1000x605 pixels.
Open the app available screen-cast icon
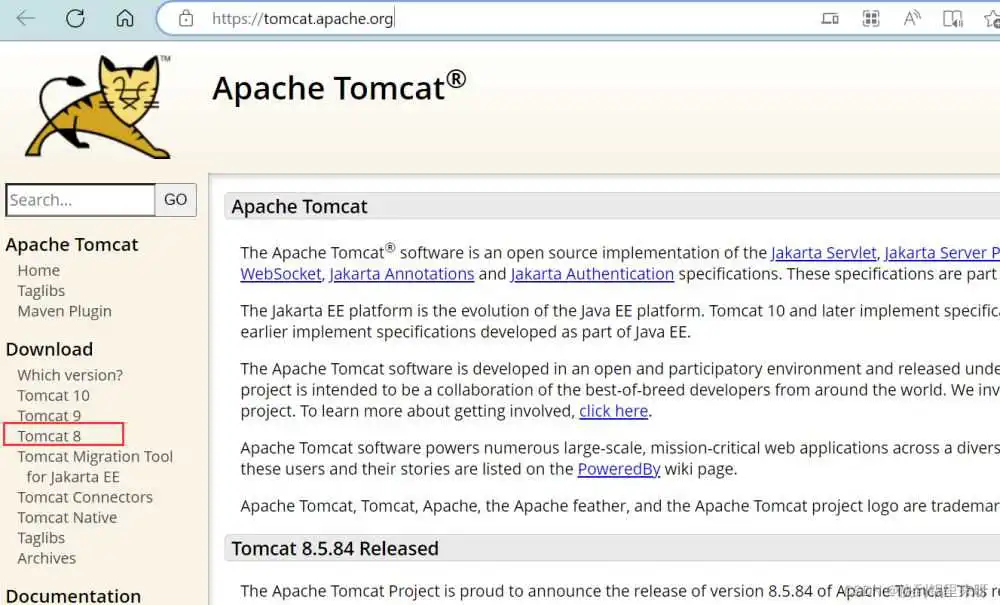click(830, 18)
